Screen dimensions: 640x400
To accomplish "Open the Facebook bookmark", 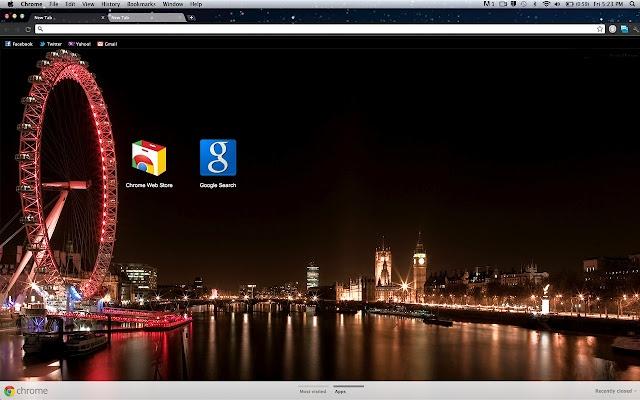I will pos(19,44).
